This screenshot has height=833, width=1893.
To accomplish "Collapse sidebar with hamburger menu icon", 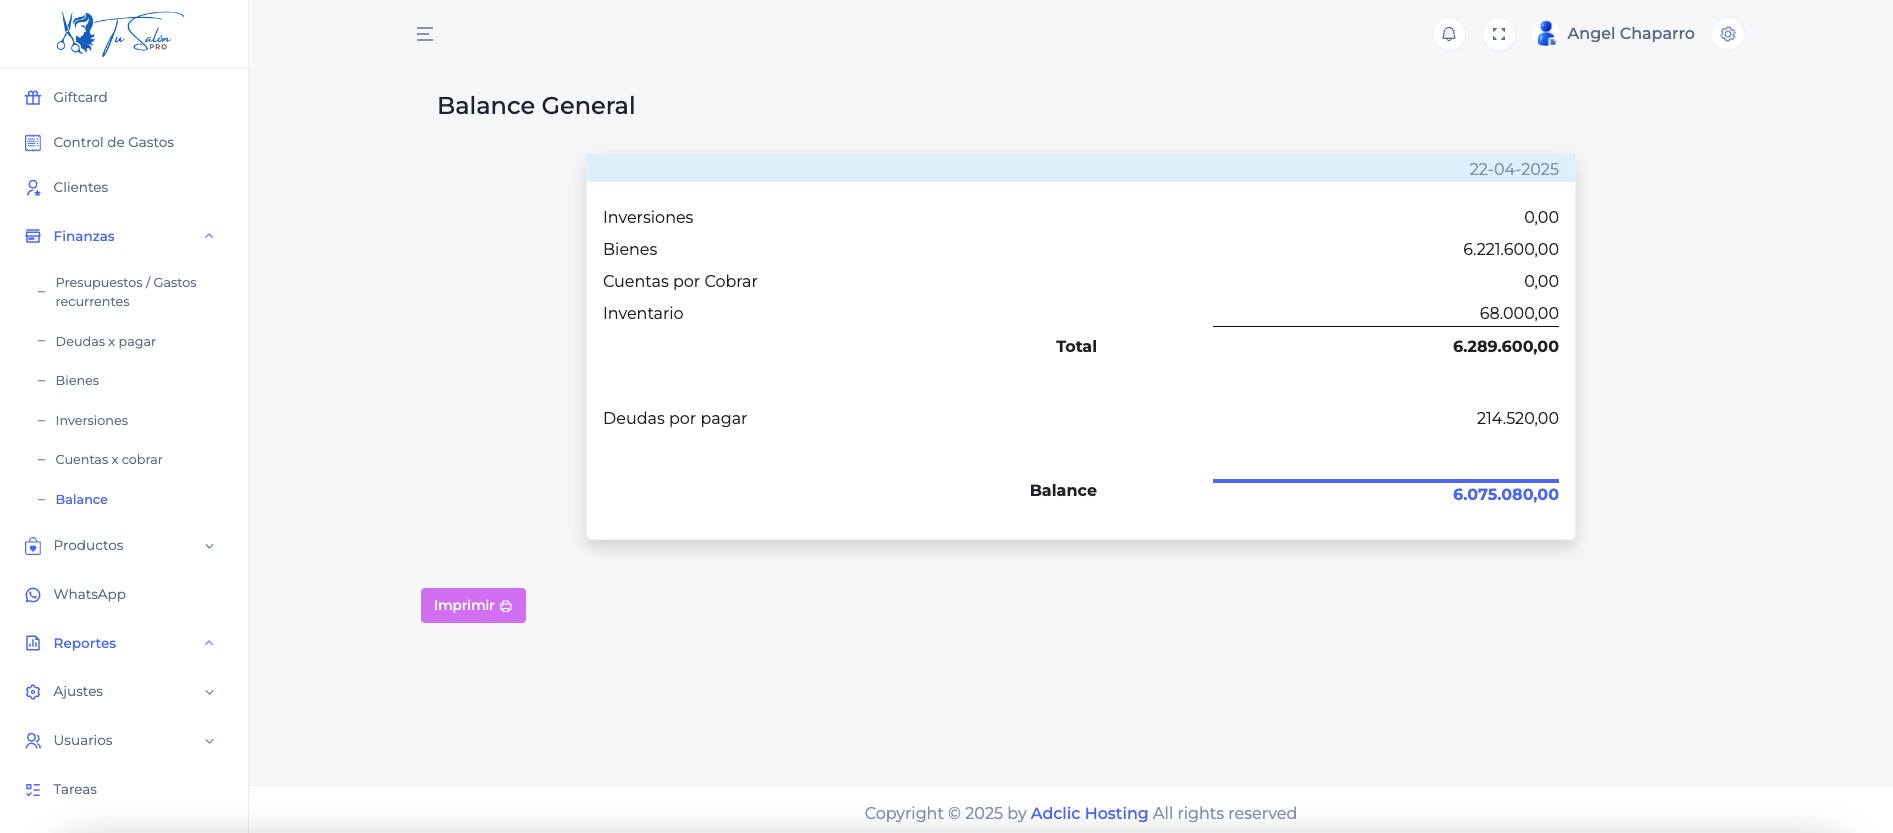I will [425, 34].
